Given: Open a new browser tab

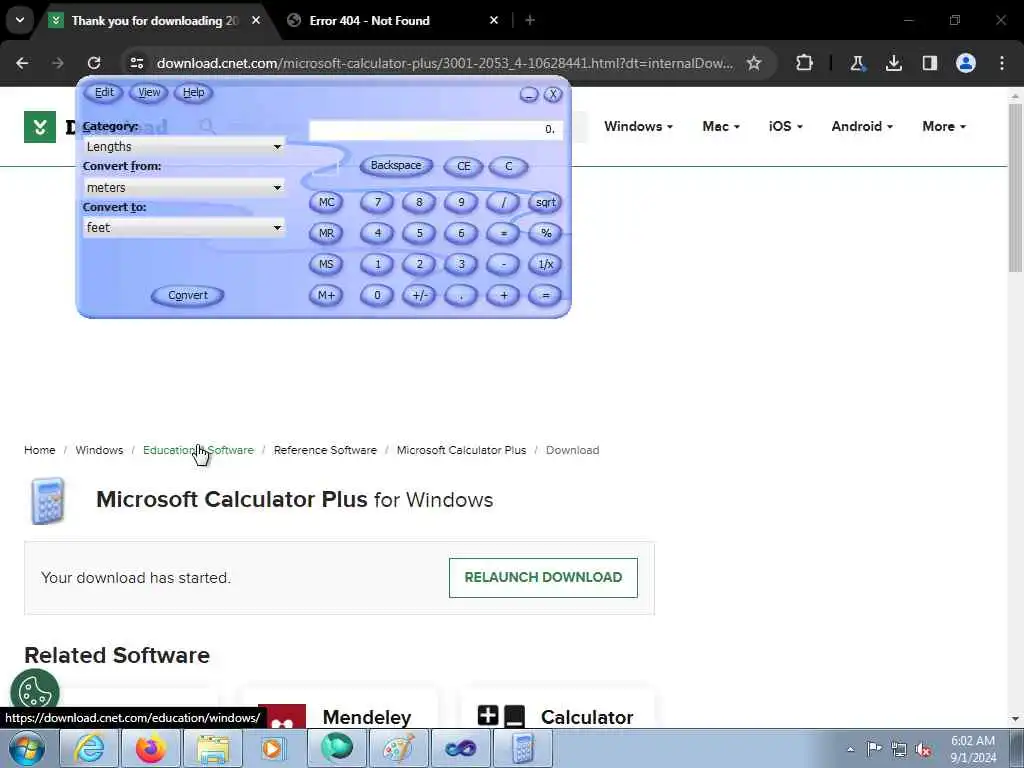Looking at the screenshot, I should (x=530, y=21).
